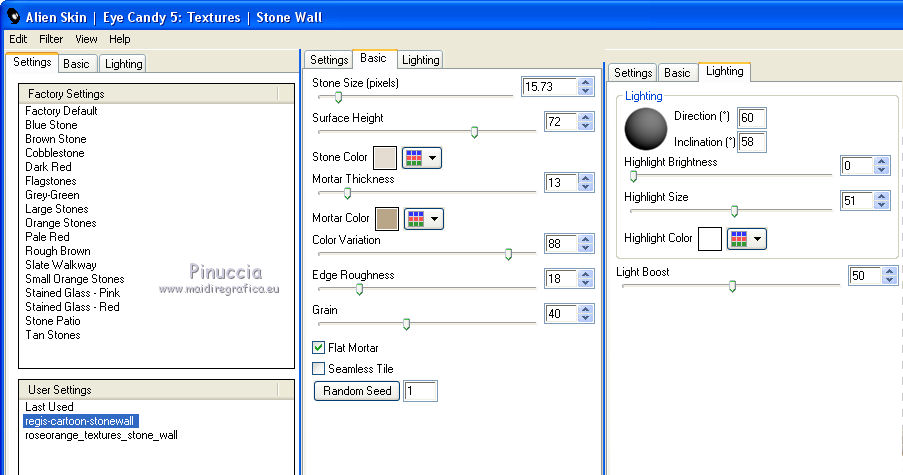Select Cobblestone preset
903x475 pixels.
pyautogui.click(x=55, y=153)
